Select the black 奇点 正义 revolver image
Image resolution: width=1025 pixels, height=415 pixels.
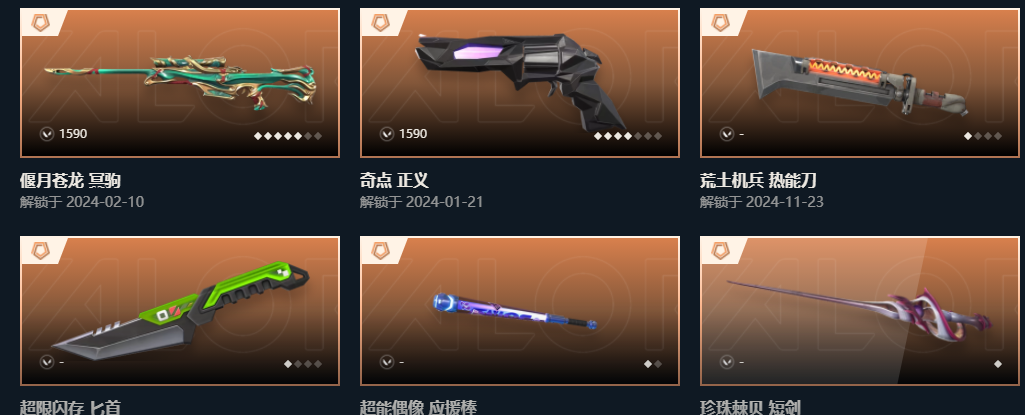[522, 80]
